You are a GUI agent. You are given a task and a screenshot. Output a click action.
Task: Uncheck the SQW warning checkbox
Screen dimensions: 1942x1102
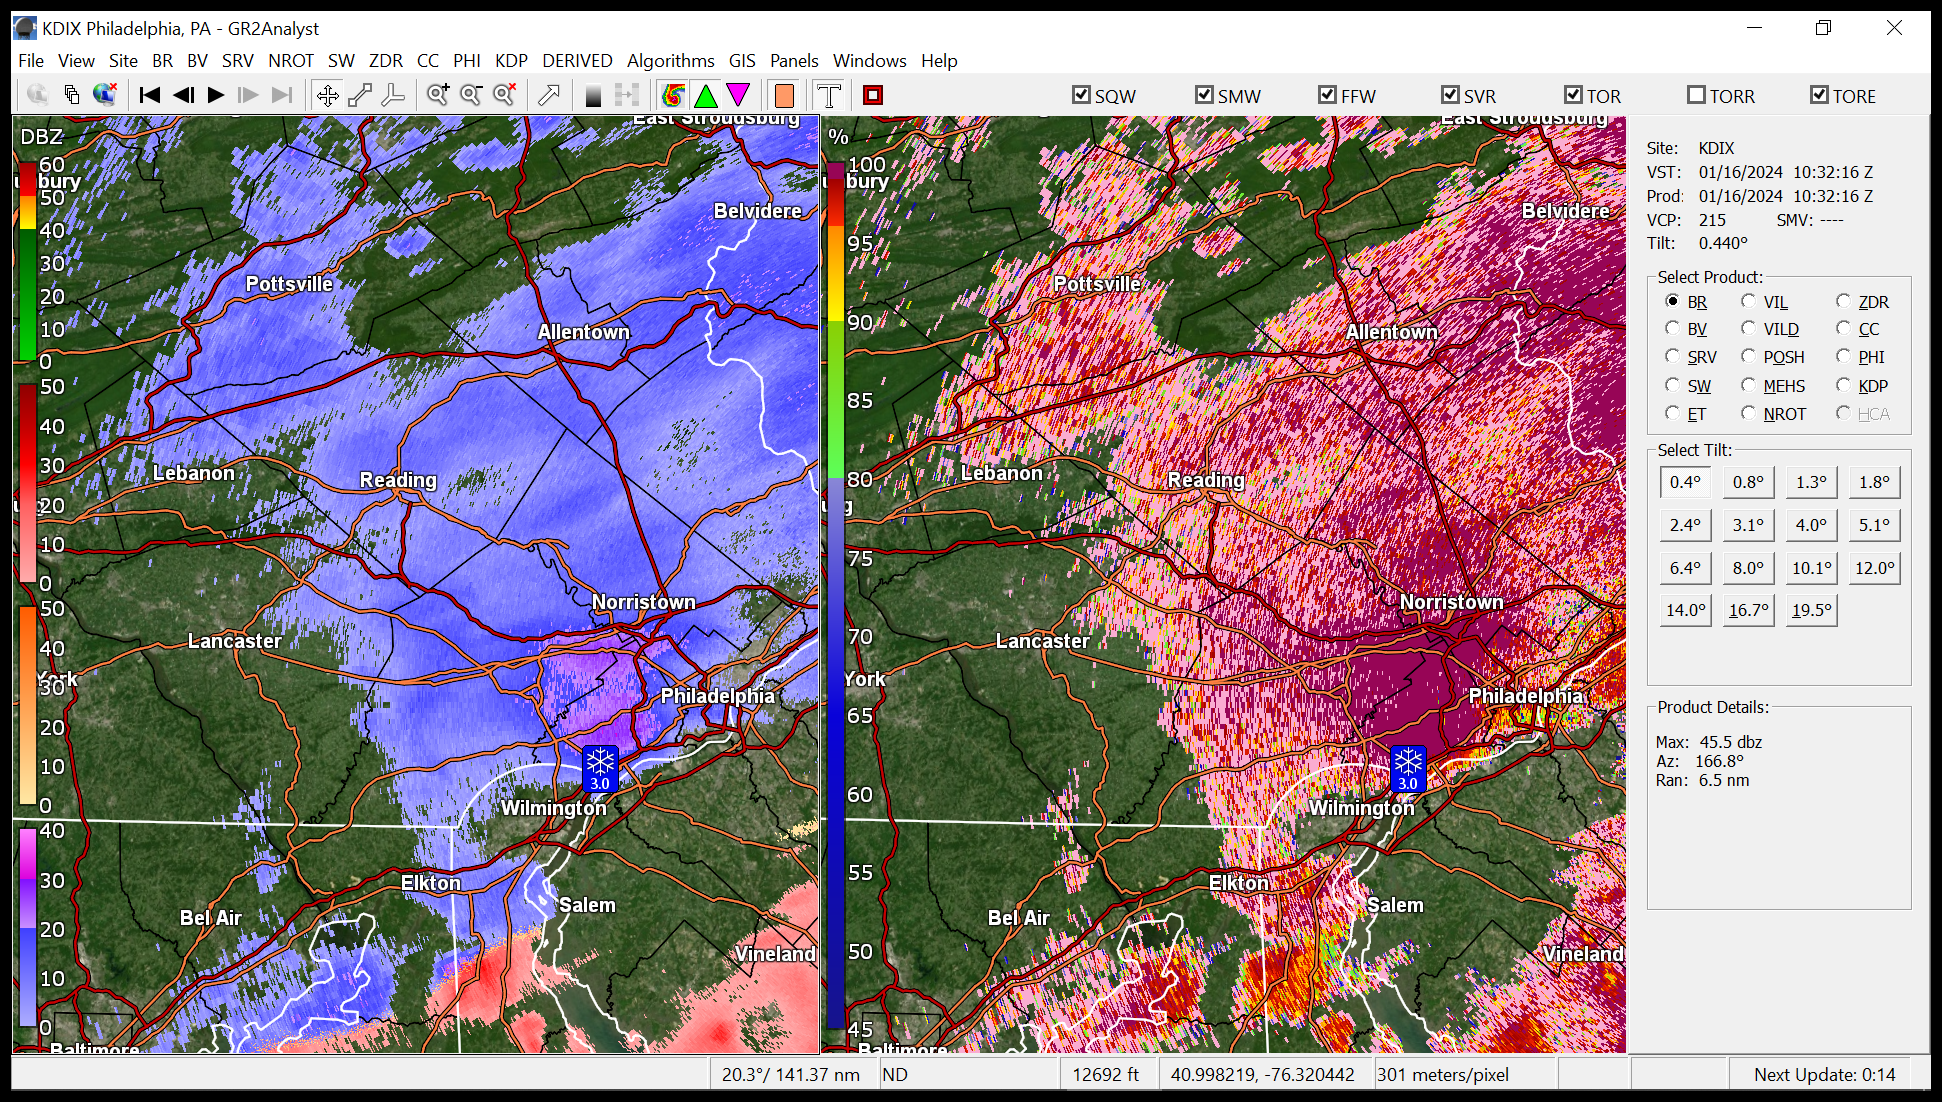(x=1081, y=95)
